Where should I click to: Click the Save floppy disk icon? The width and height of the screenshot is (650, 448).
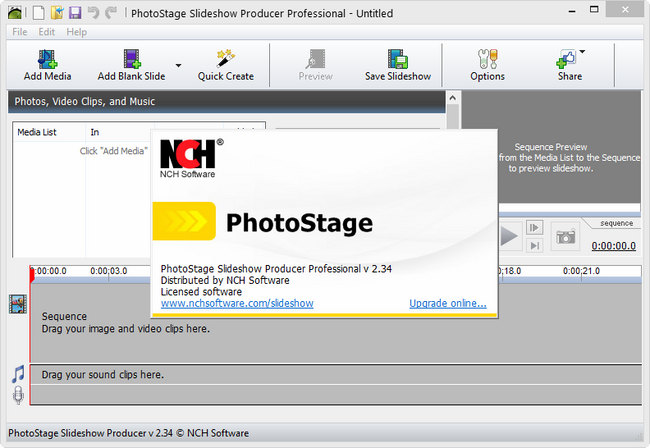[75, 12]
